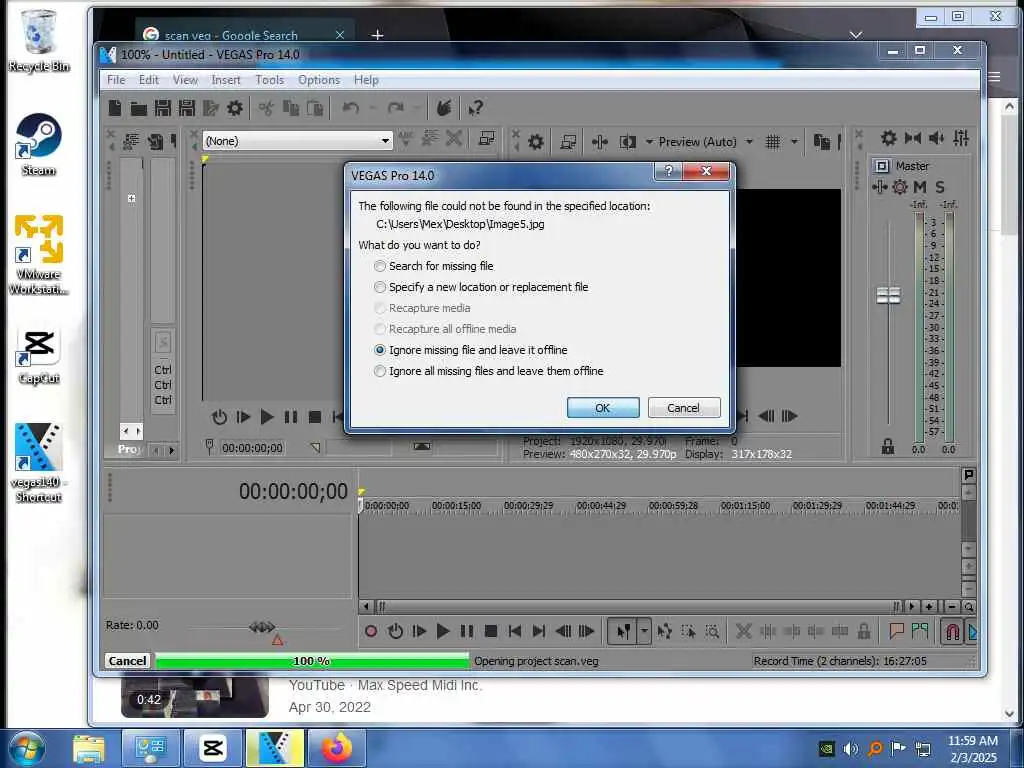
Task: Click the interactive tutorials hand icon
Action: [x=444, y=108]
